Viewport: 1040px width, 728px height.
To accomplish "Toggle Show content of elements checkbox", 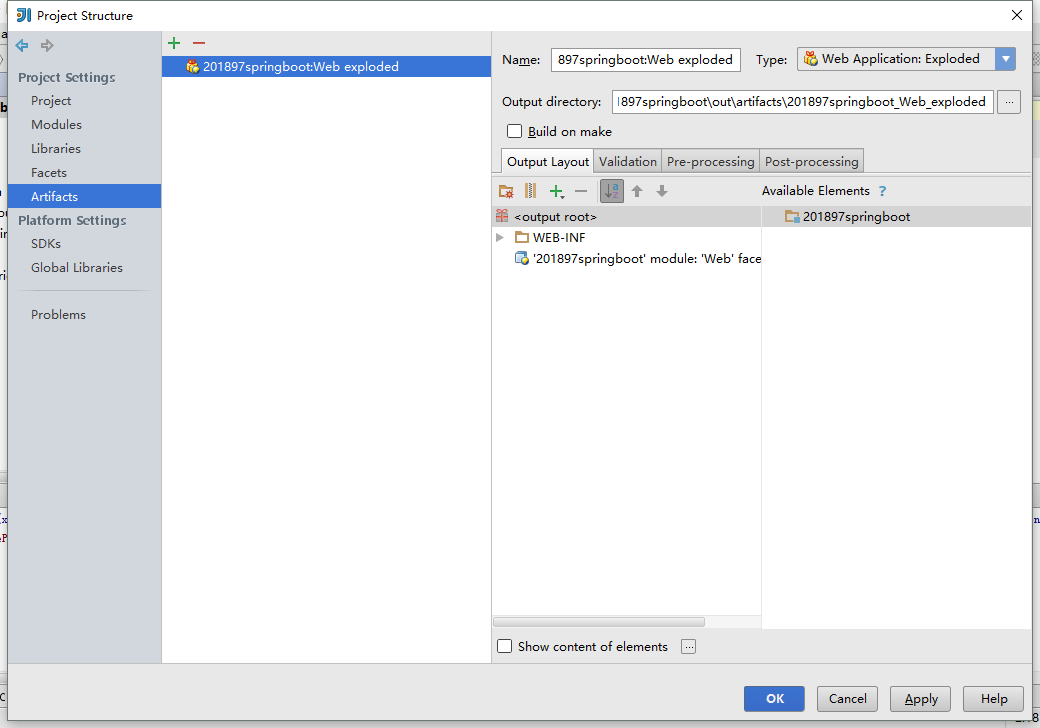I will point(504,646).
